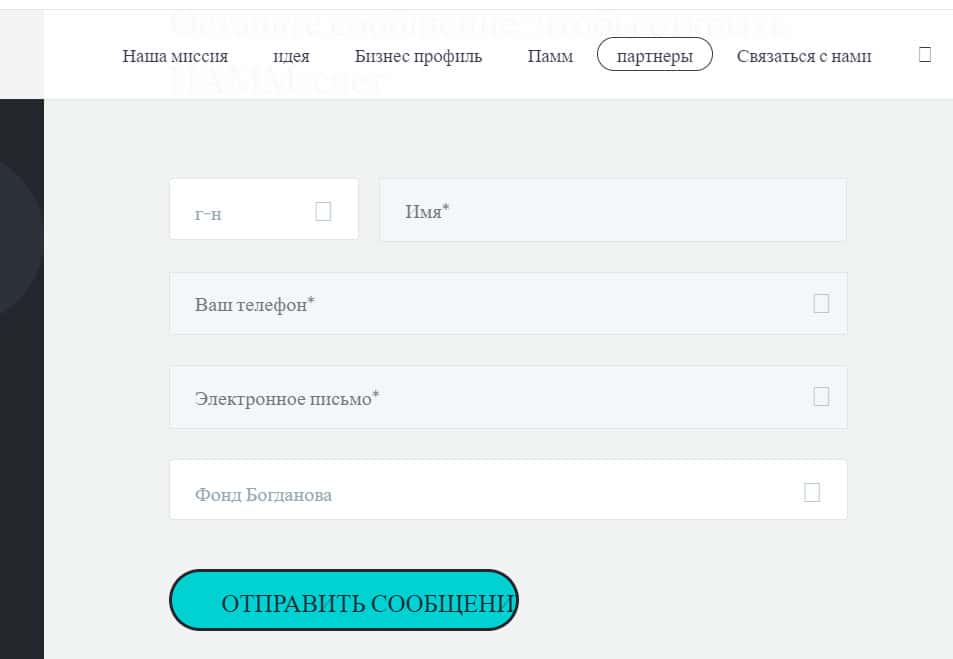Click the arrow icon in the г-н selector
This screenshot has height=659, width=953.
point(323,211)
